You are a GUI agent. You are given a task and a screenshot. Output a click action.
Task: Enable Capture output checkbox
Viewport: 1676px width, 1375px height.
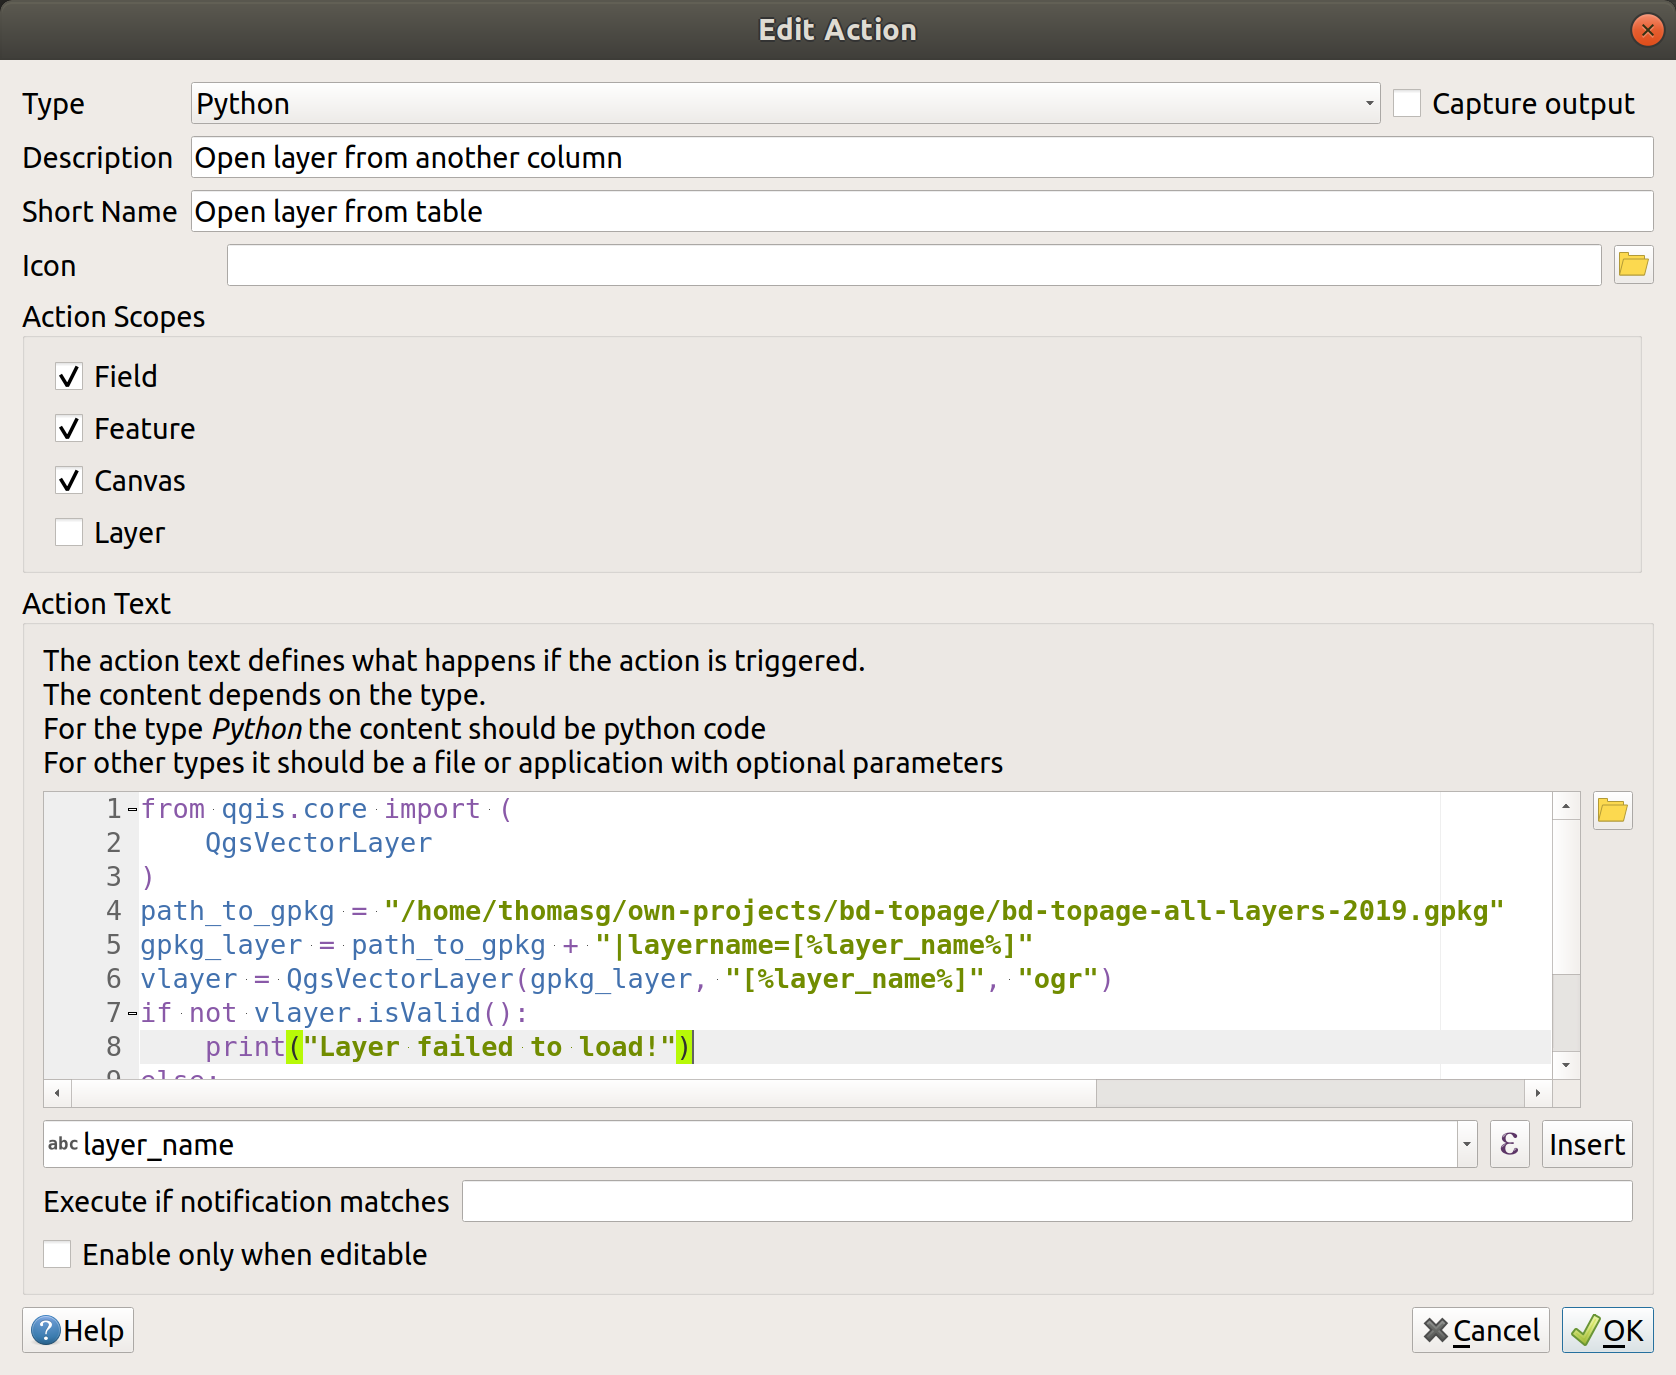coord(1407,103)
